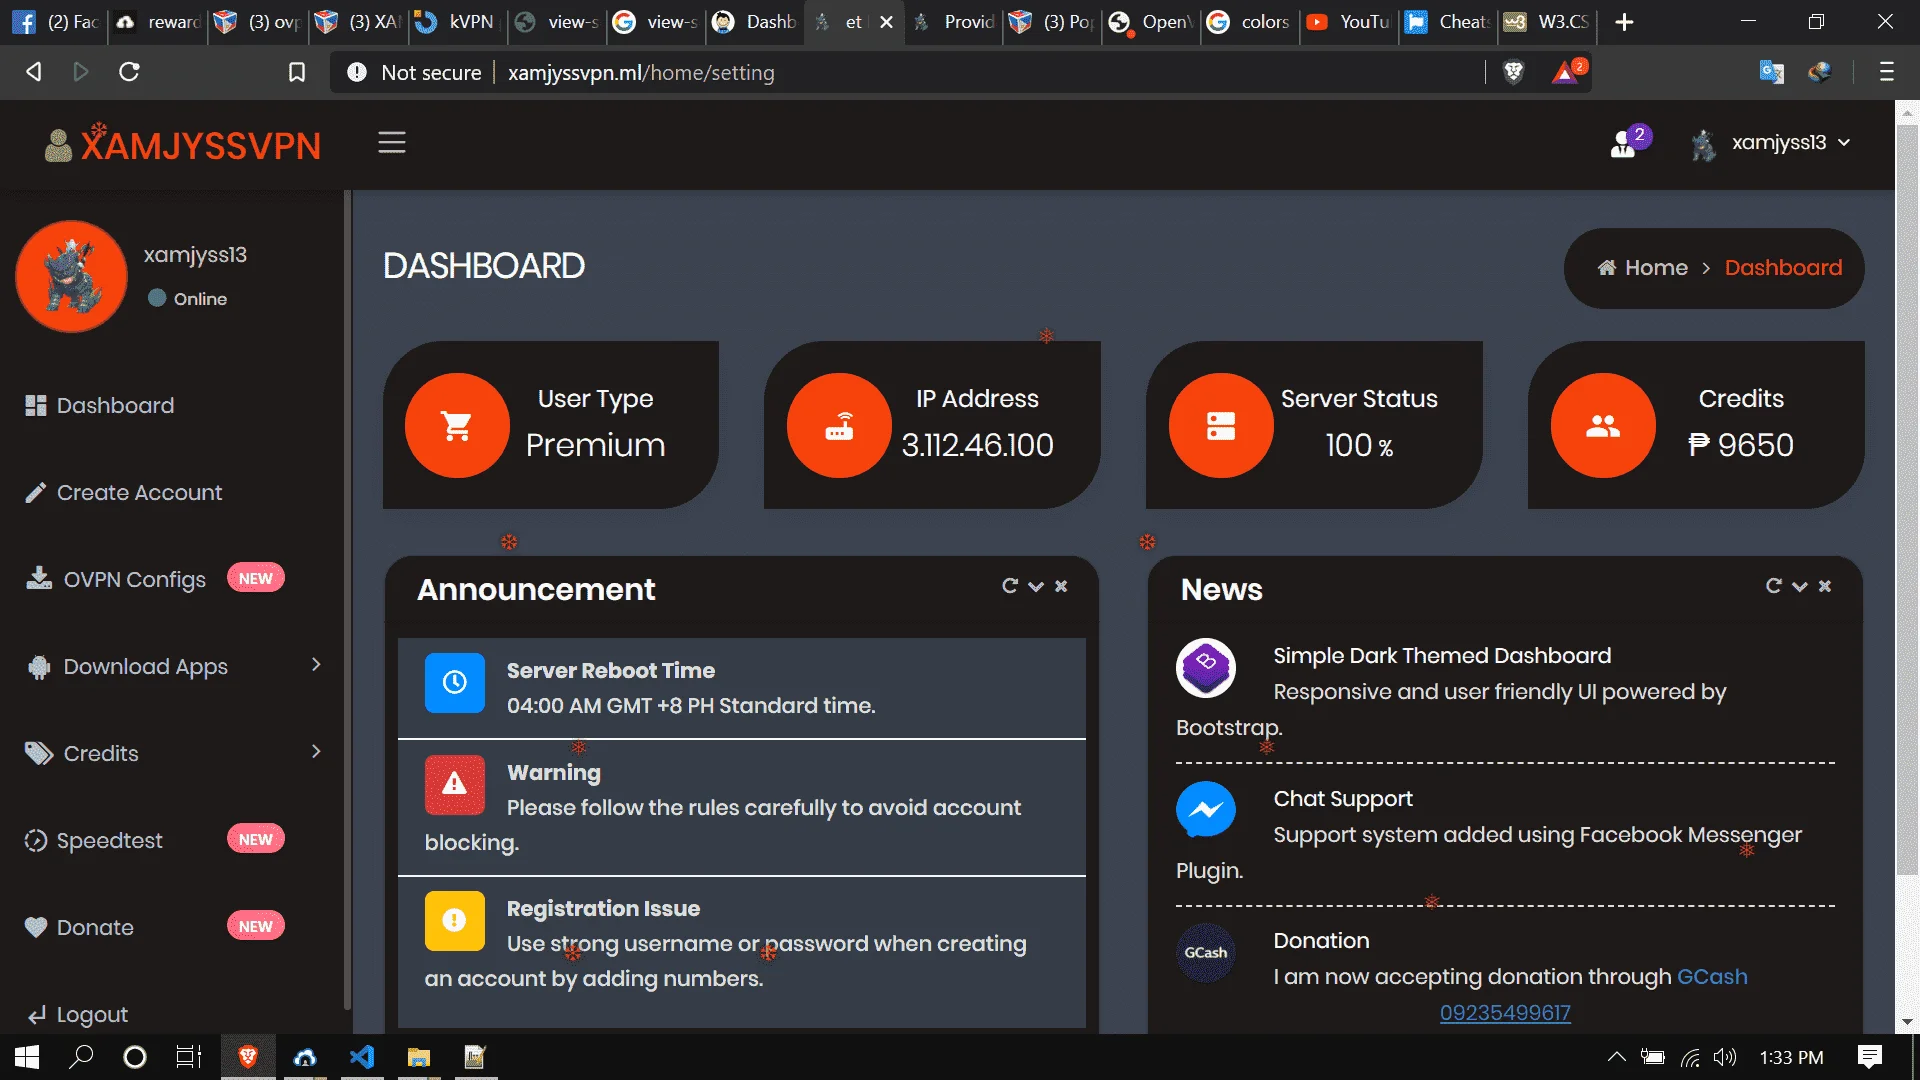Image resolution: width=1920 pixels, height=1080 pixels.
Task: Open the volume control in tray
Action: point(1725,1057)
